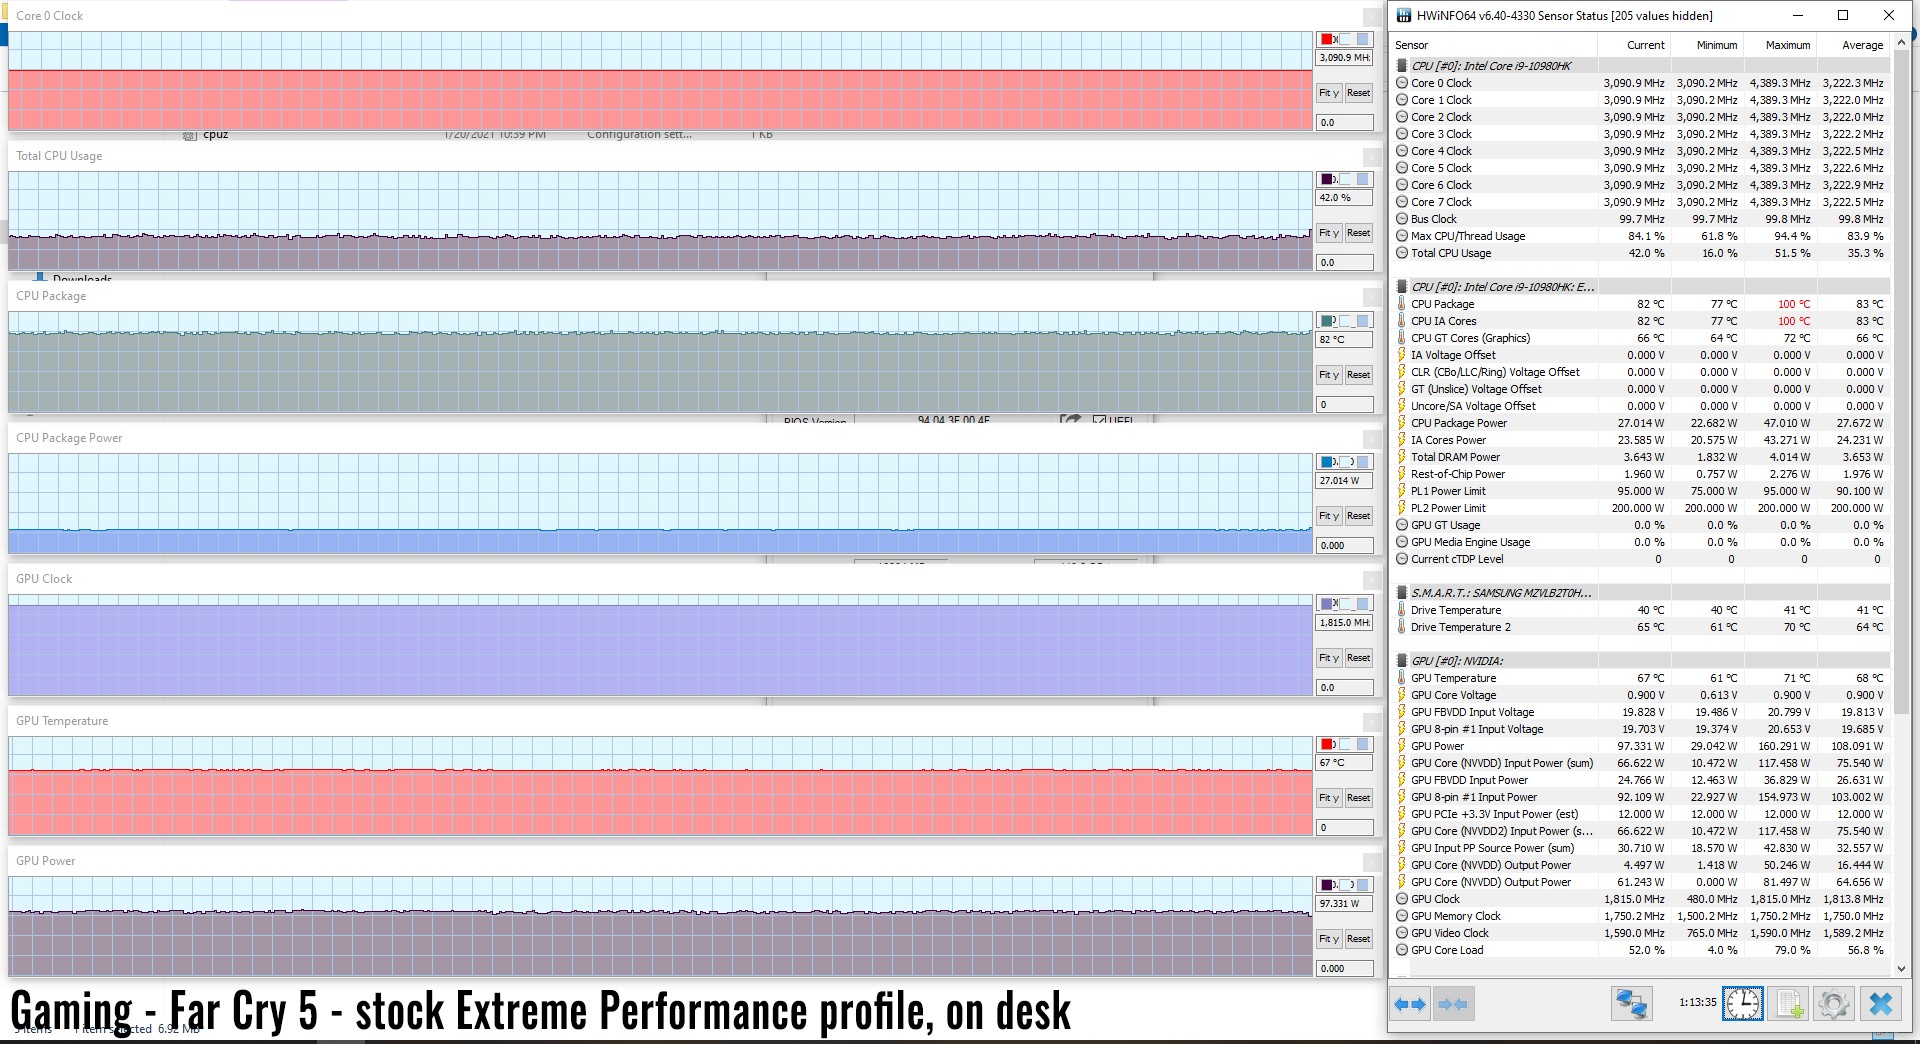Click the blue X close sensors icon
This screenshot has width=1920, height=1044.
click(1881, 1004)
